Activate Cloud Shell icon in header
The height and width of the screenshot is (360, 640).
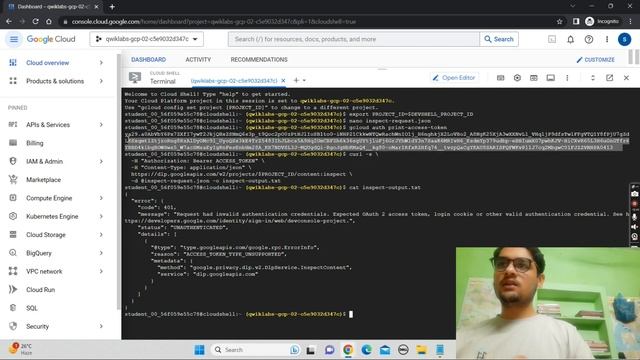[x=552, y=39]
